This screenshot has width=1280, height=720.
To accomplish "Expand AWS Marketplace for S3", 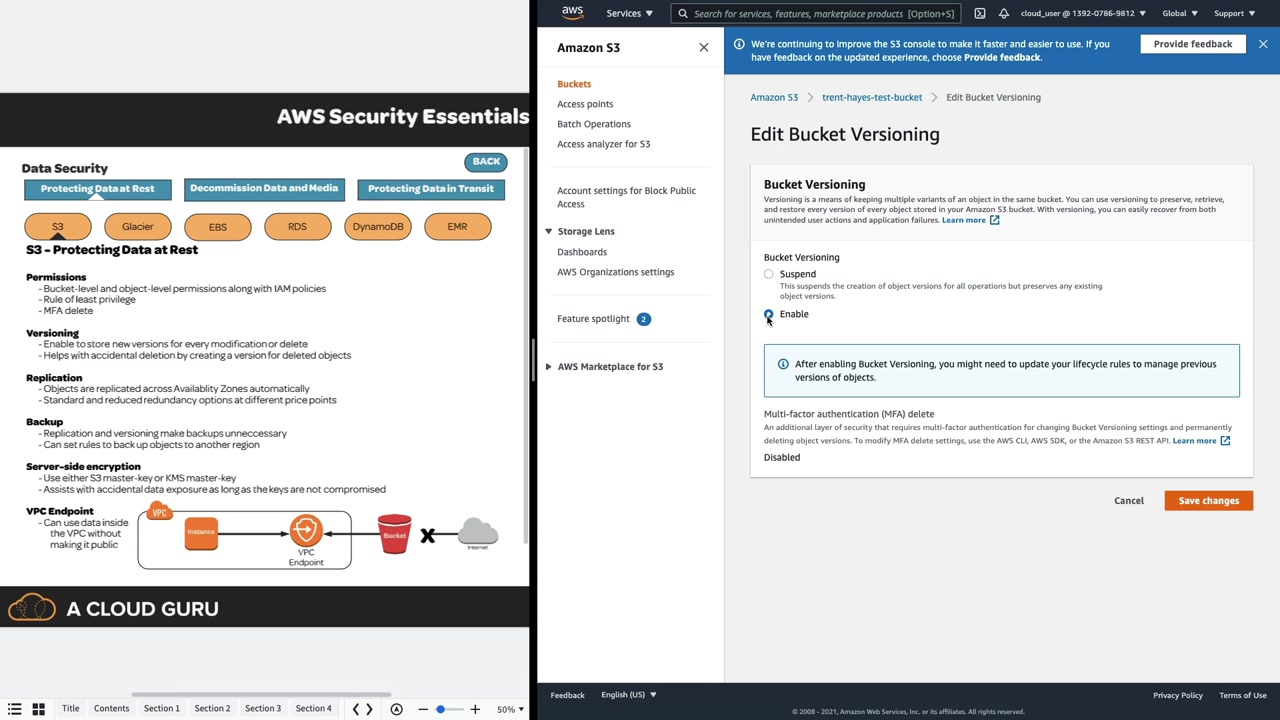I will tap(548, 367).
